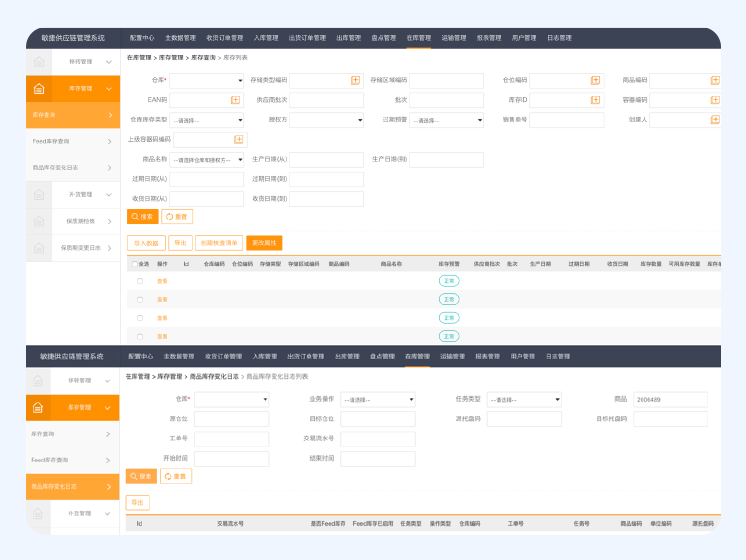Click the orange 更改属性 button
Screen dimensions: 746x560
[x=264, y=242]
